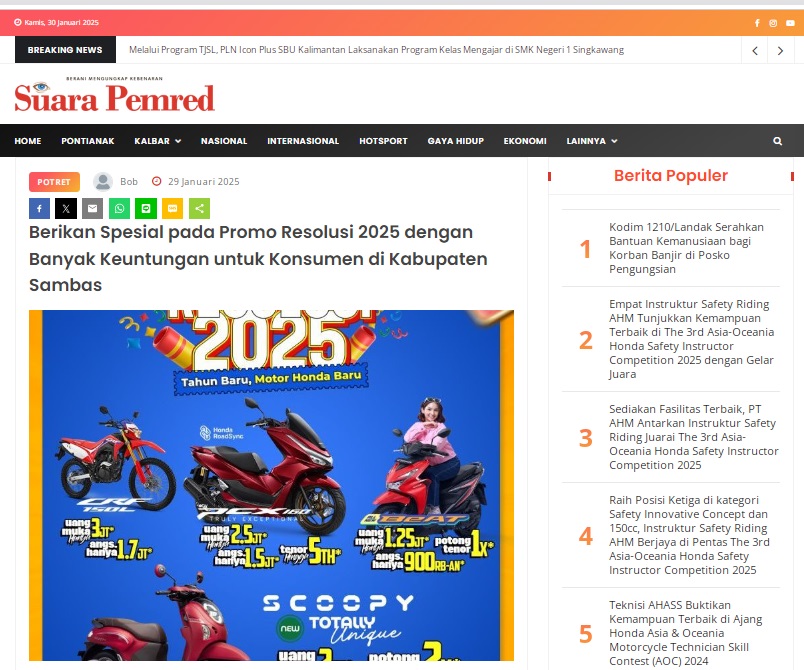
Task: Open the Facebook page icon in header
Action: pos(757,23)
